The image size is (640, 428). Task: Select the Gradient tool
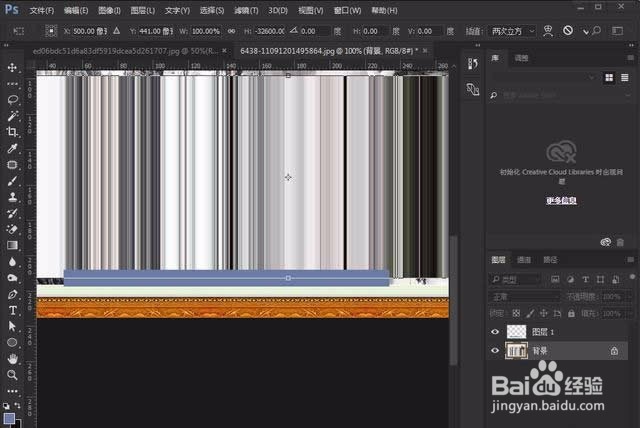pos(12,245)
